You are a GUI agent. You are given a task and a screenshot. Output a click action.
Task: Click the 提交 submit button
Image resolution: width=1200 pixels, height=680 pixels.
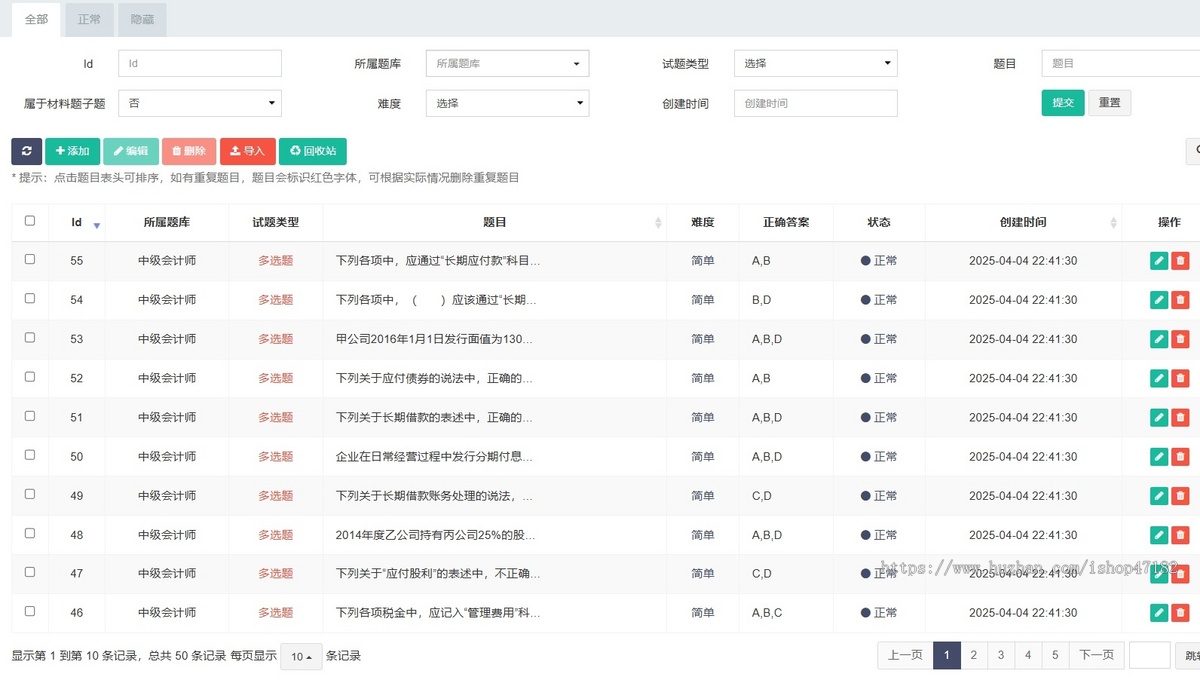1063,103
